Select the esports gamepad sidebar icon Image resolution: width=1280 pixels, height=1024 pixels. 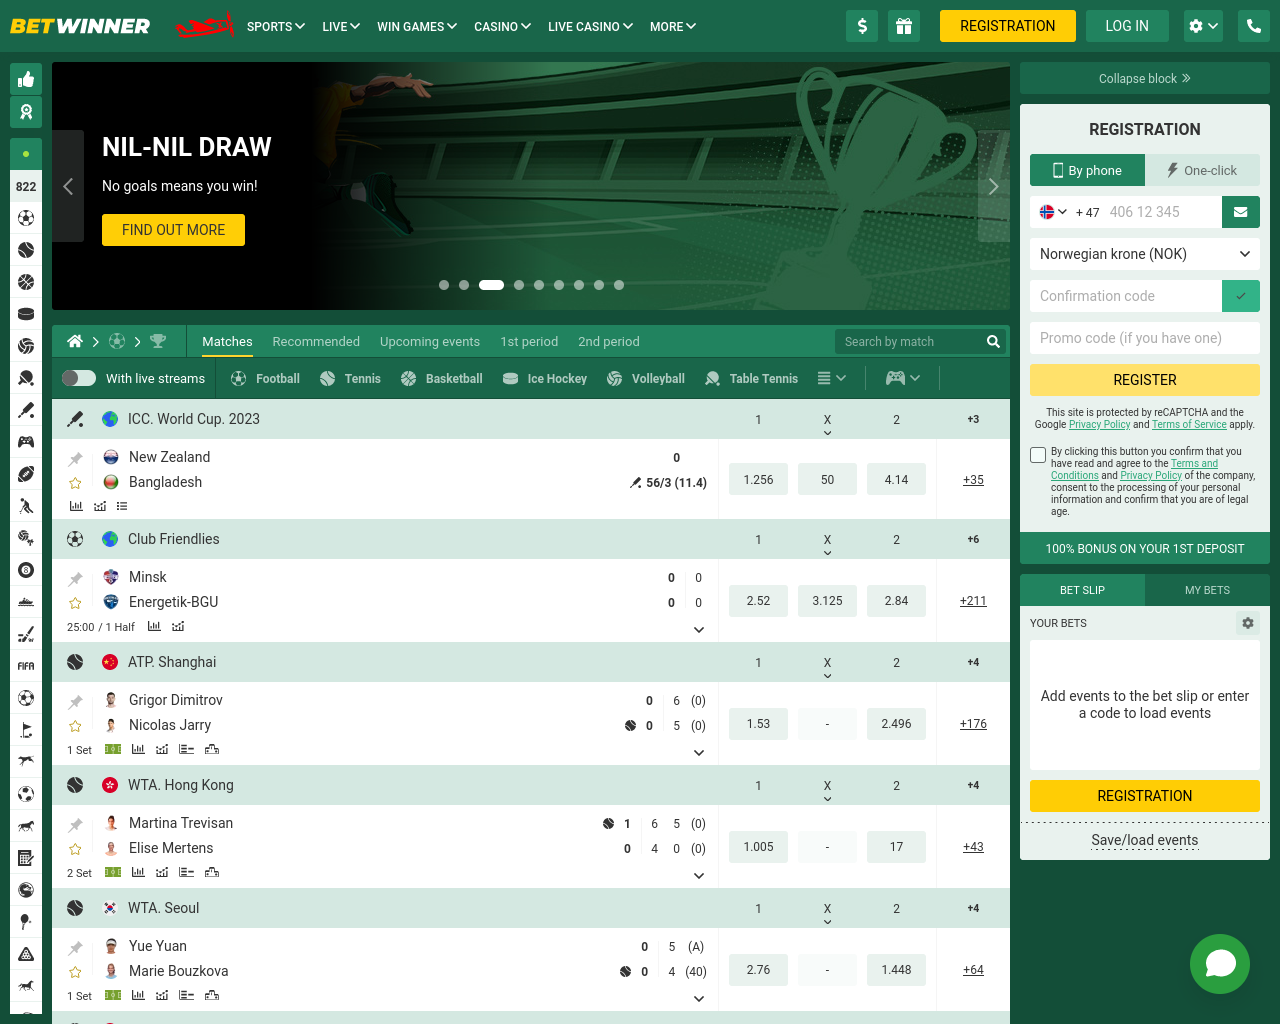(26, 442)
